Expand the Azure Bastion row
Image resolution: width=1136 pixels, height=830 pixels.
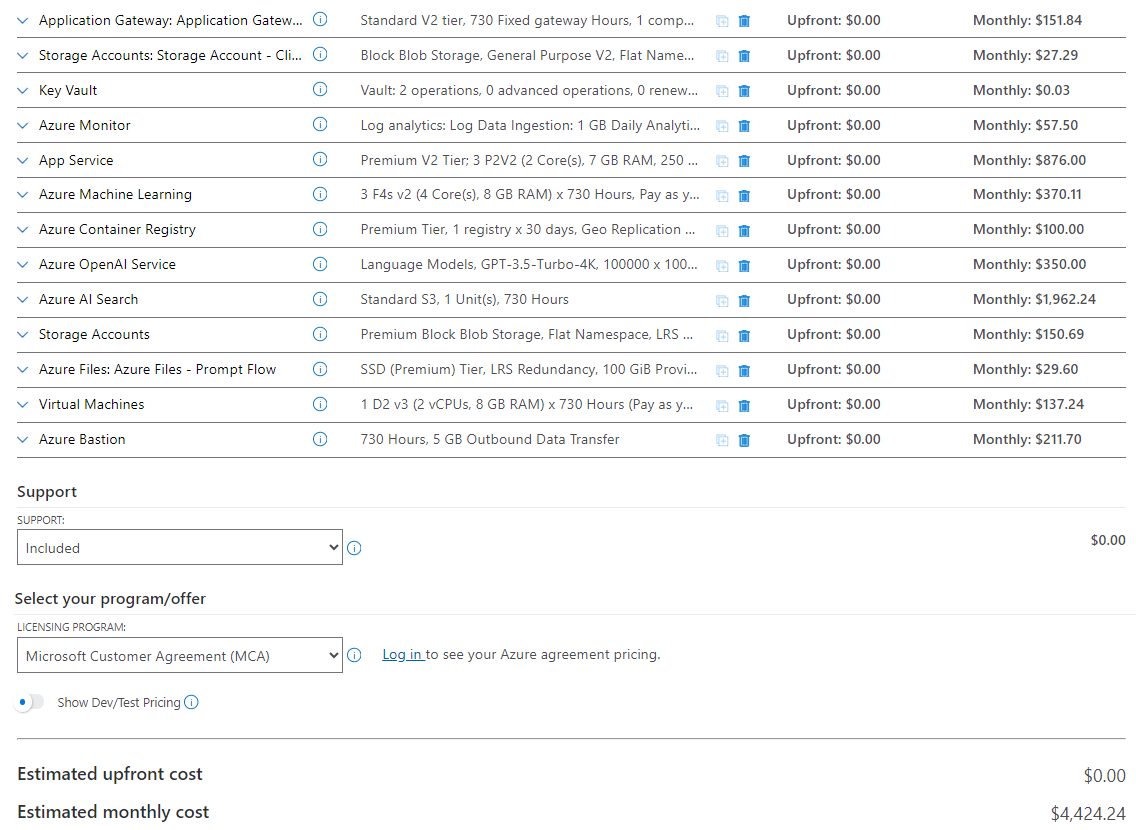[x=22, y=440]
